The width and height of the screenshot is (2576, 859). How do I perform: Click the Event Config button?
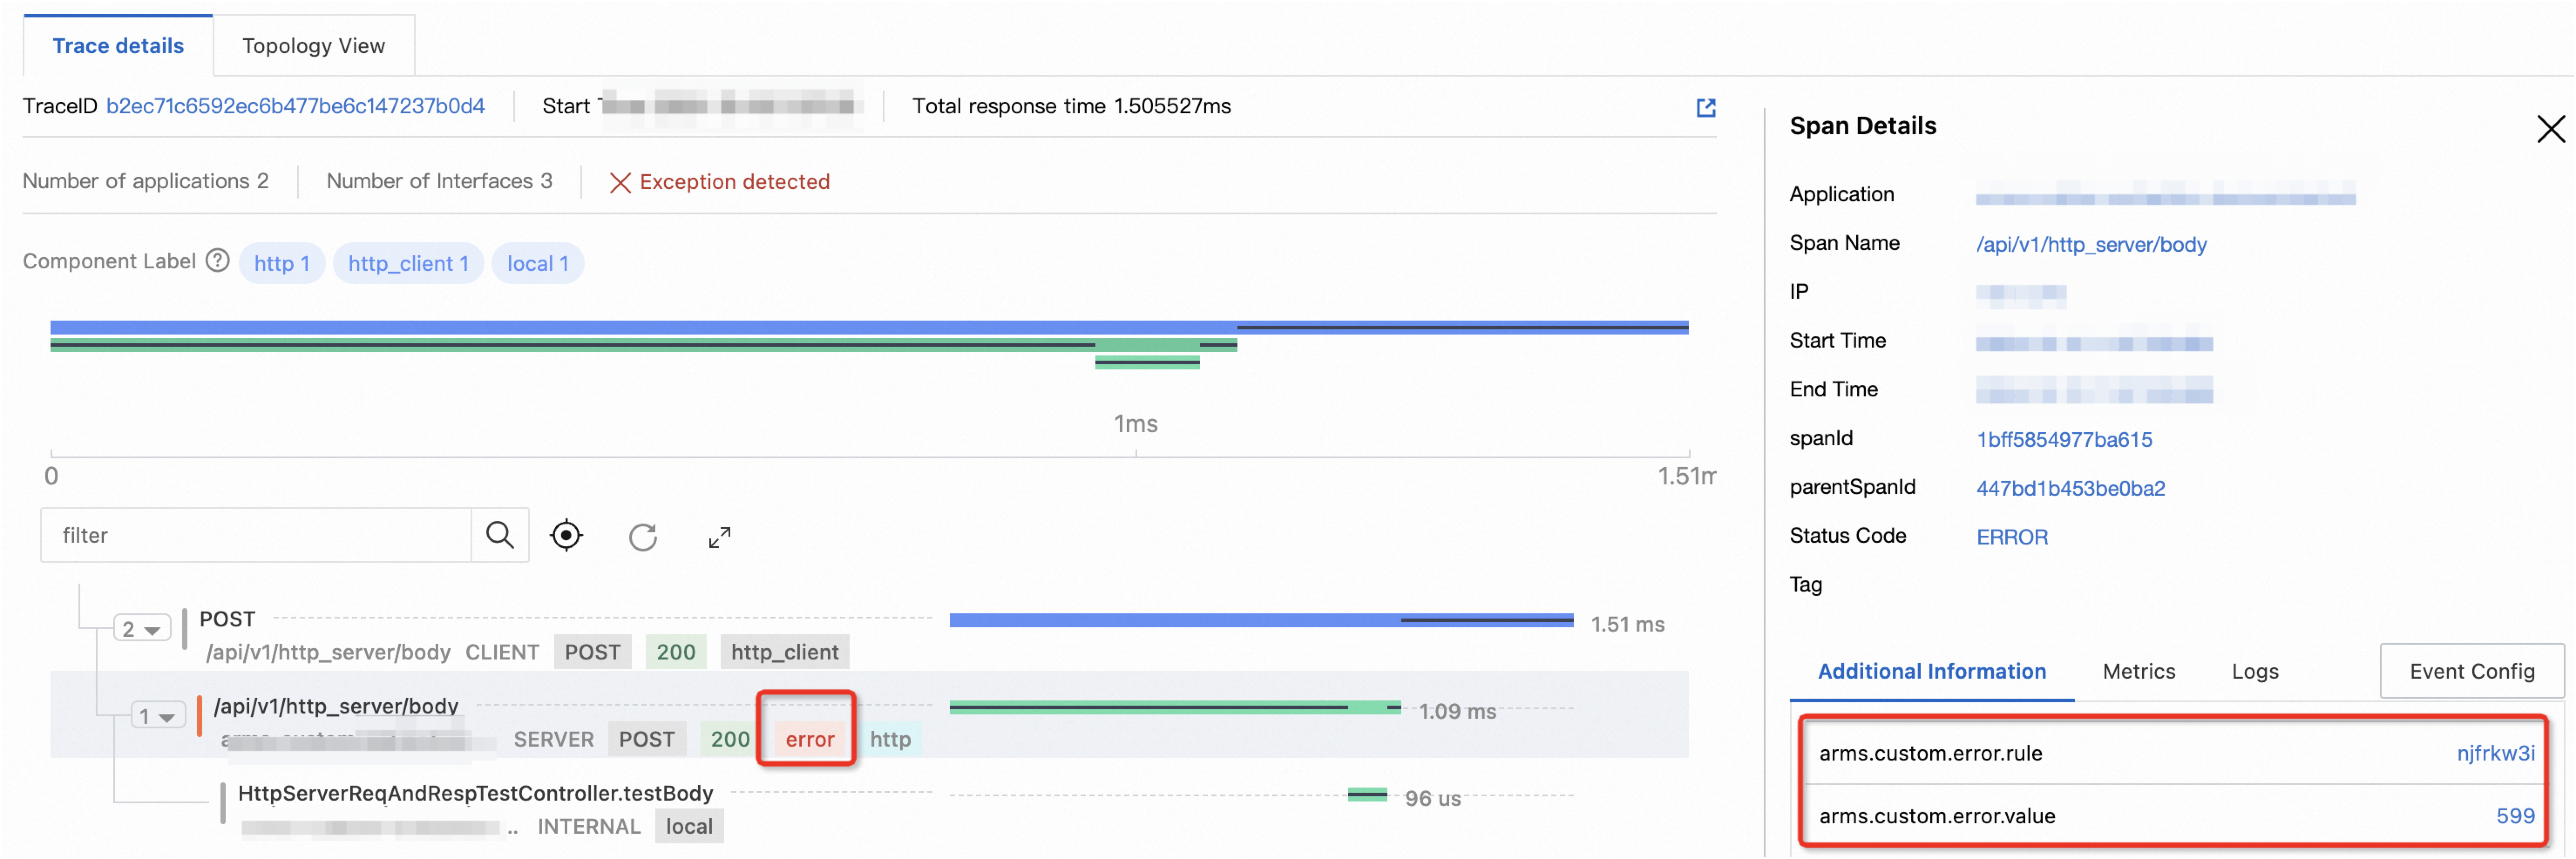pos(2471,671)
